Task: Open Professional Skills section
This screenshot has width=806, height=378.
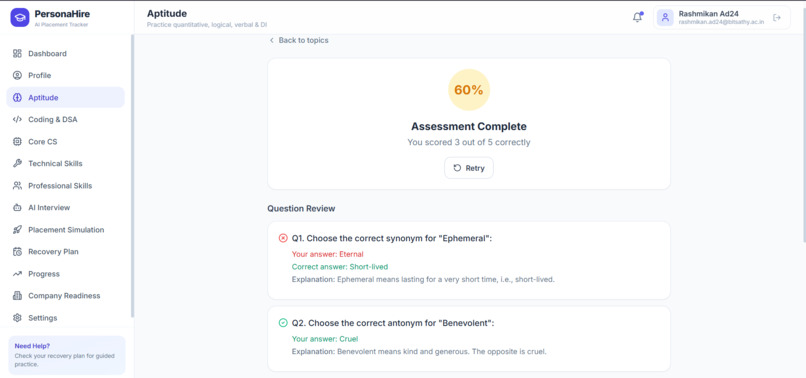Action: 65,186
